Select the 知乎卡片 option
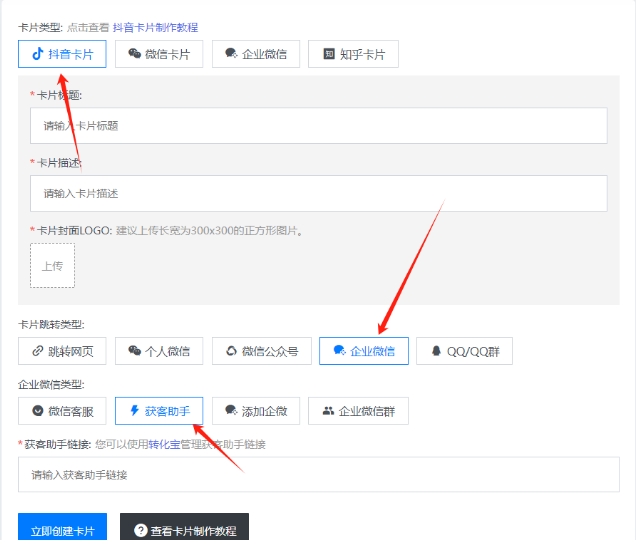Viewport: 636px width, 544px height. [353, 54]
